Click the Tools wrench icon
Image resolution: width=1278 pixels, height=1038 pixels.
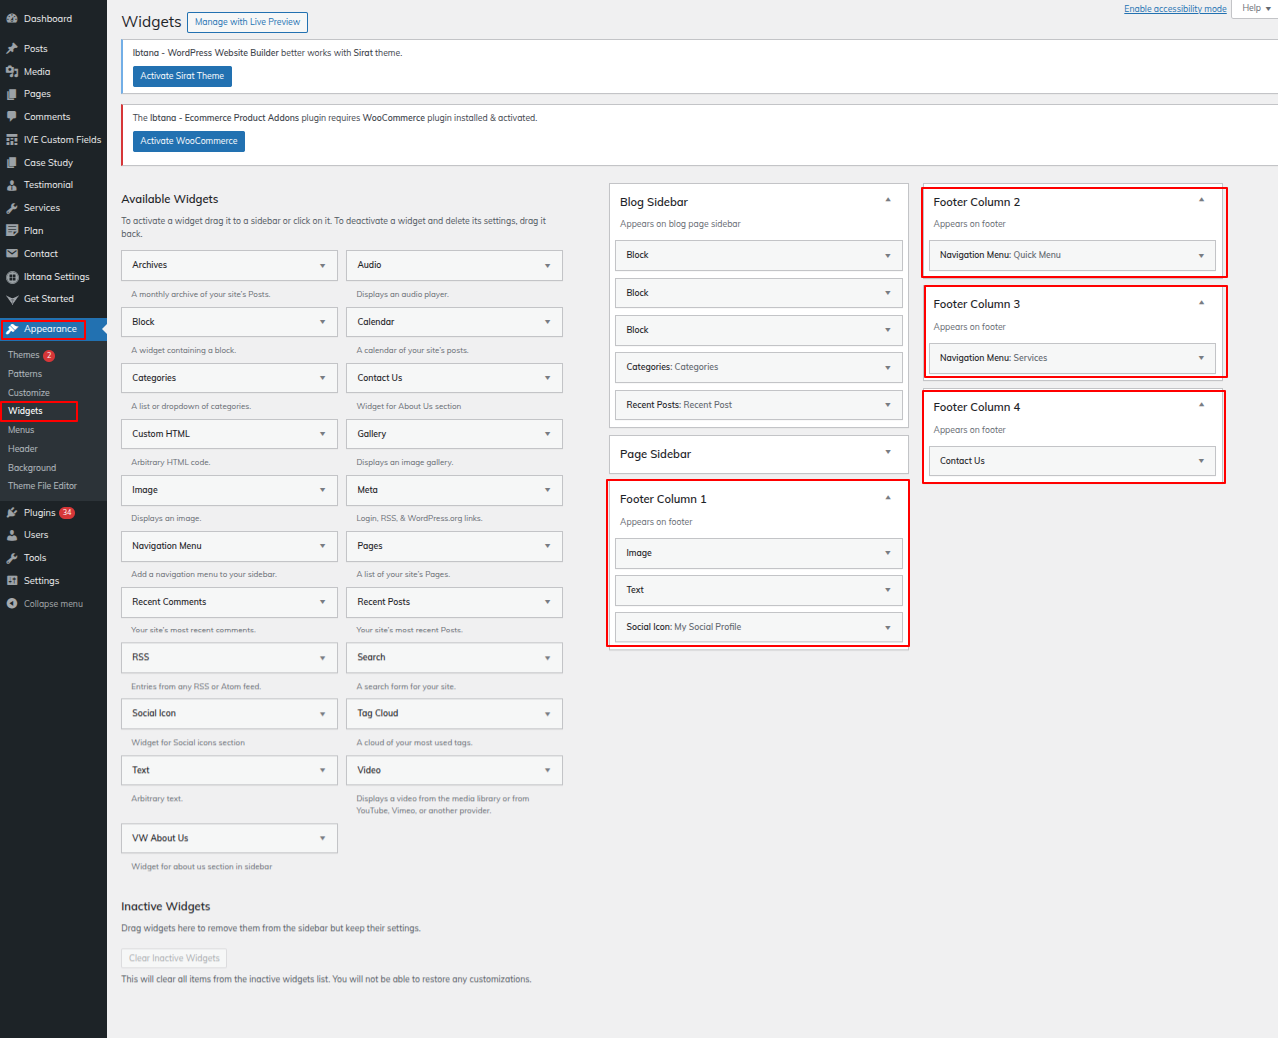click(x=12, y=558)
